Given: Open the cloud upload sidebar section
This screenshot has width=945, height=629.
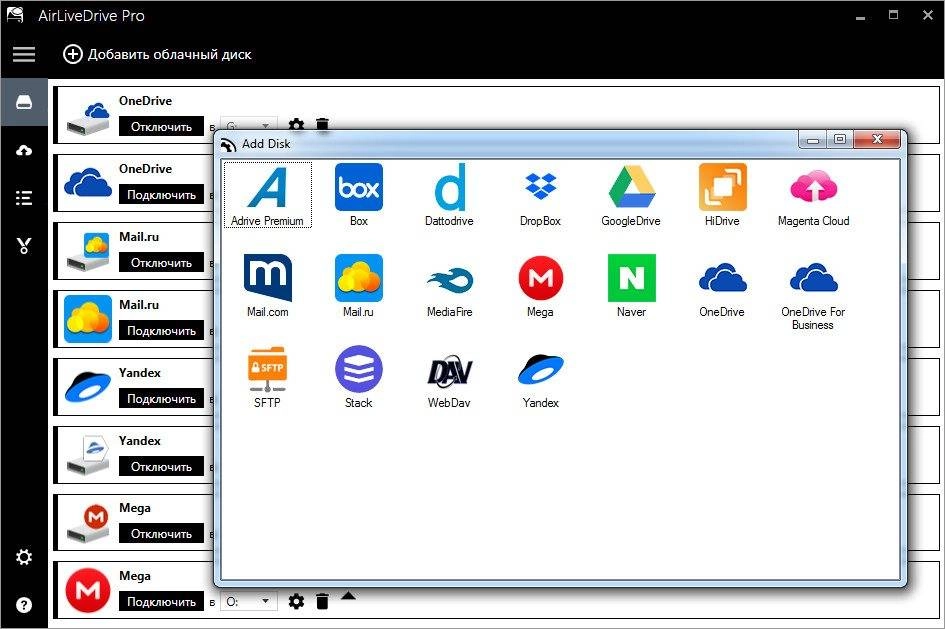Looking at the screenshot, I should [24, 150].
